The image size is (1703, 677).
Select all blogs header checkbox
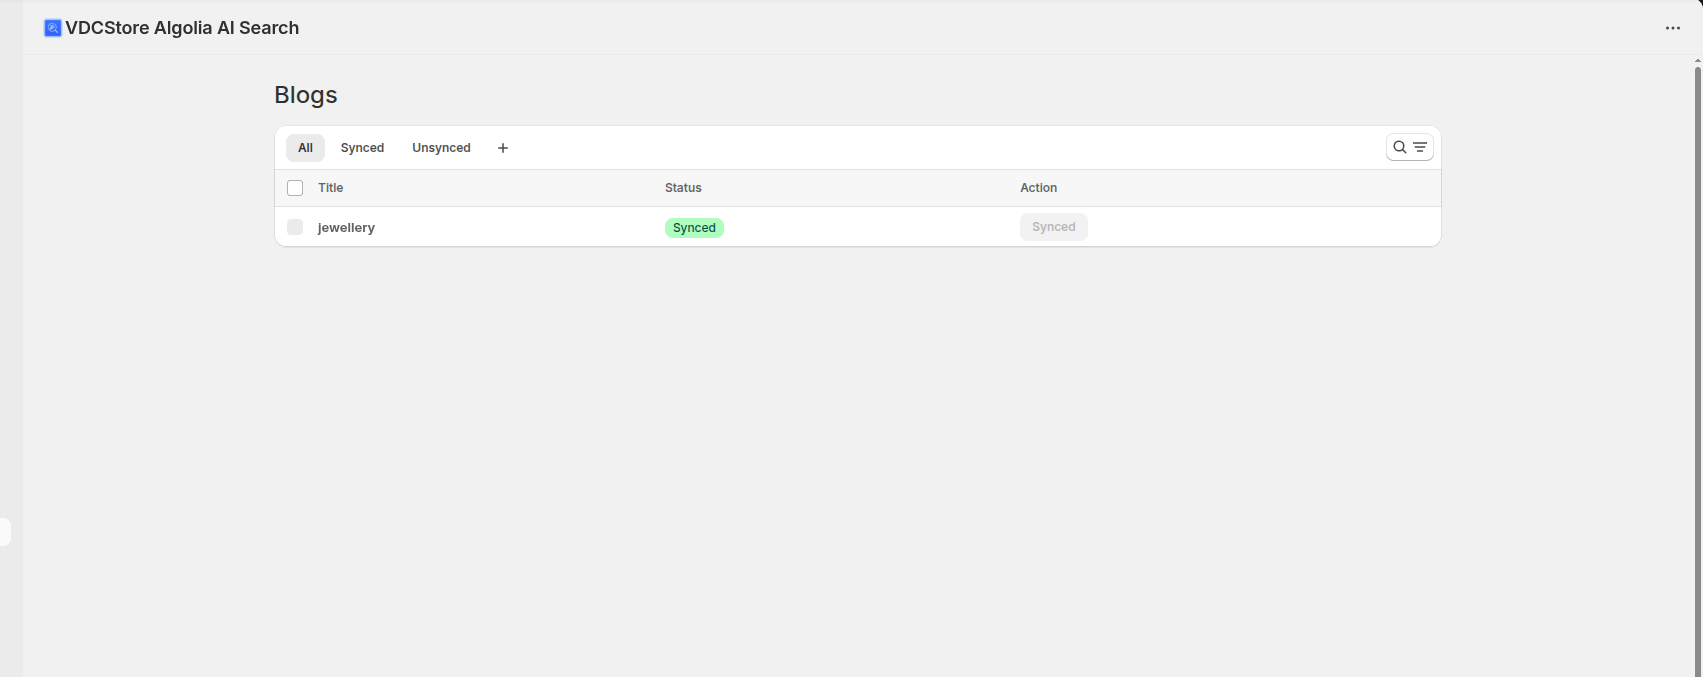click(x=295, y=188)
